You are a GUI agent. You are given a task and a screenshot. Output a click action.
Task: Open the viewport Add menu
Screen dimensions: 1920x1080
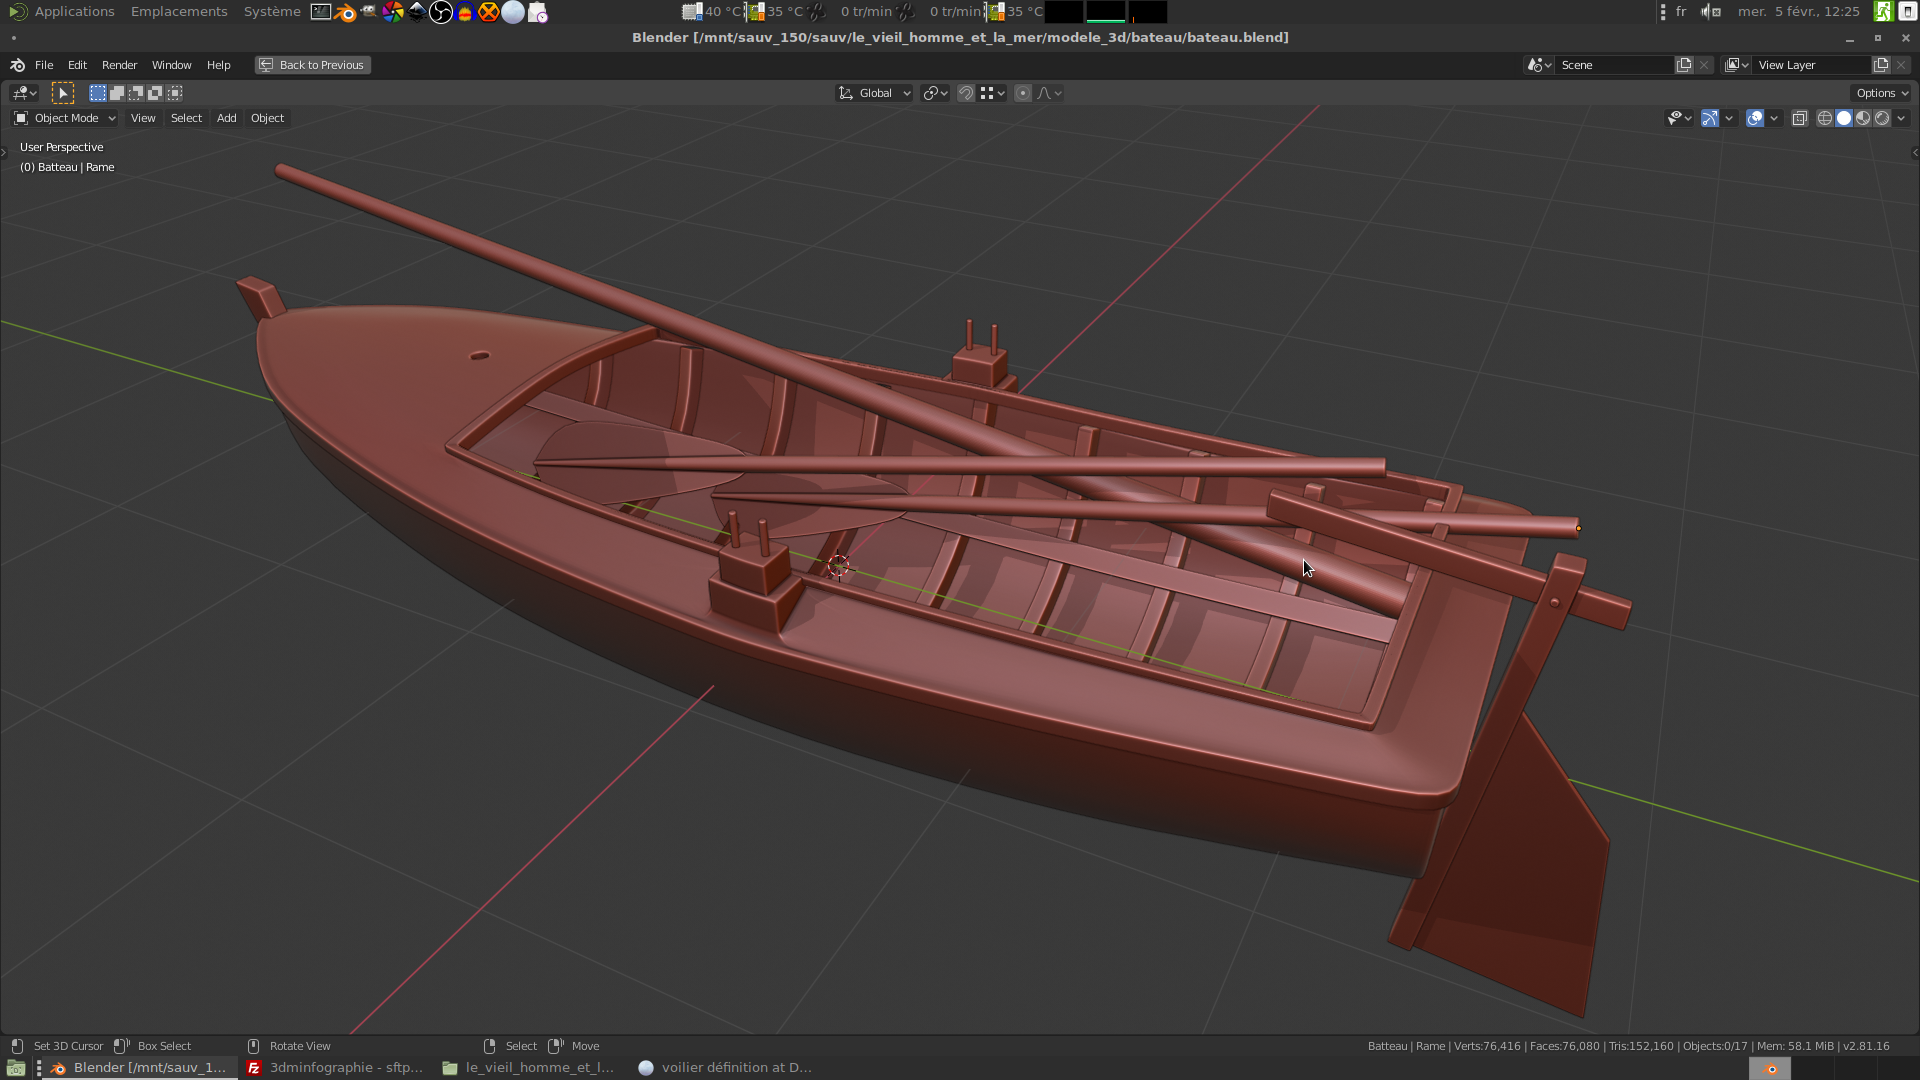227,118
